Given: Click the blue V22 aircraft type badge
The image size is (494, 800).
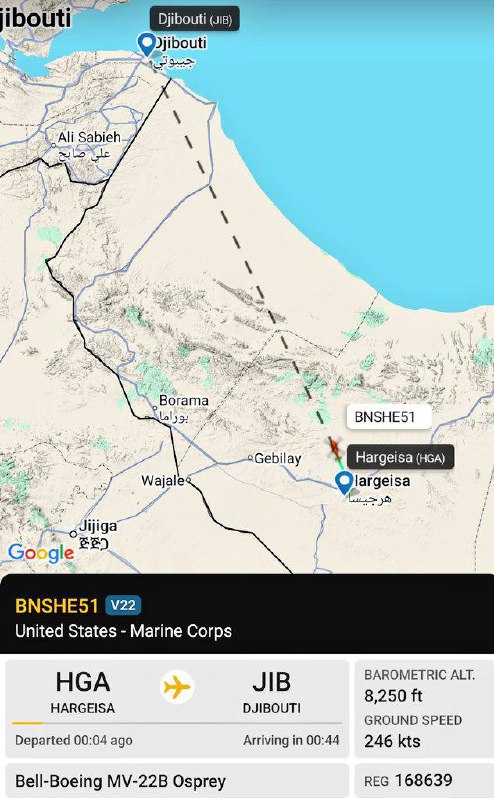Looking at the screenshot, I should 123,606.
